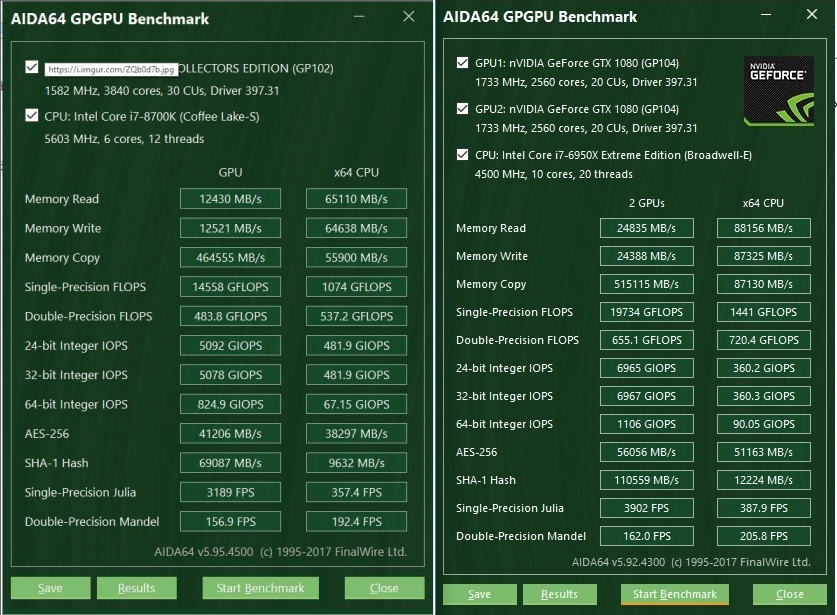Screen dimensions: 837x615
Task: Click the 483.8 GFLOPS double-precision result
Action: pos(231,316)
